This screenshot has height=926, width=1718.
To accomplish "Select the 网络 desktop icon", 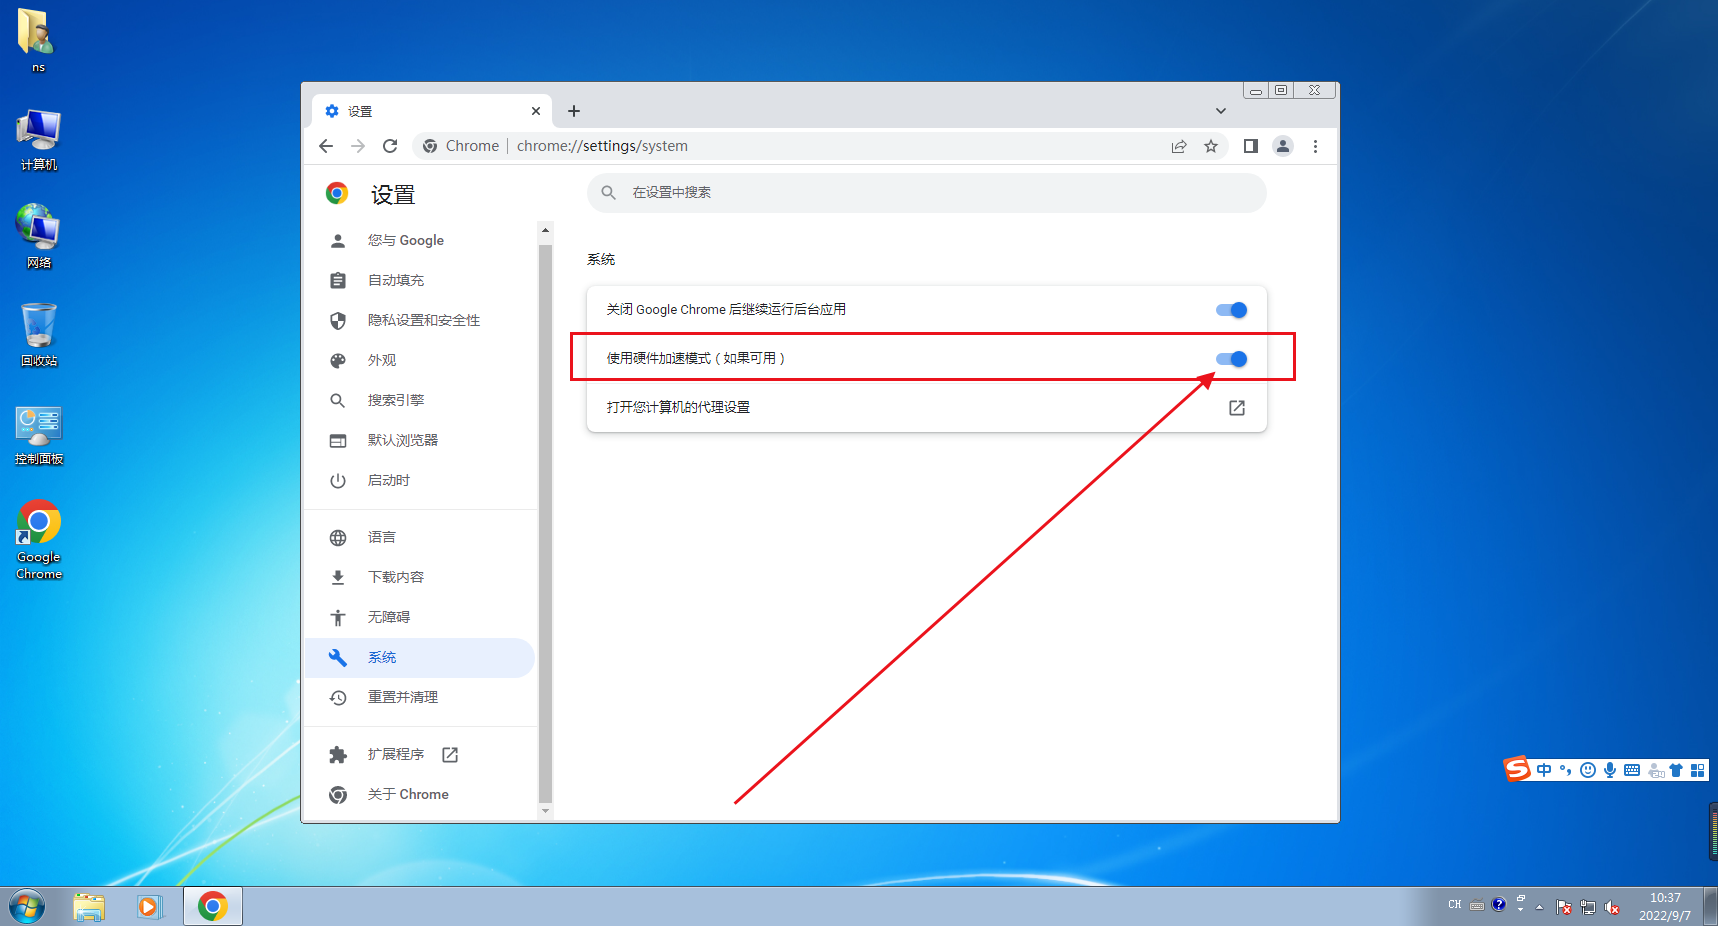I will click(x=38, y=237).
